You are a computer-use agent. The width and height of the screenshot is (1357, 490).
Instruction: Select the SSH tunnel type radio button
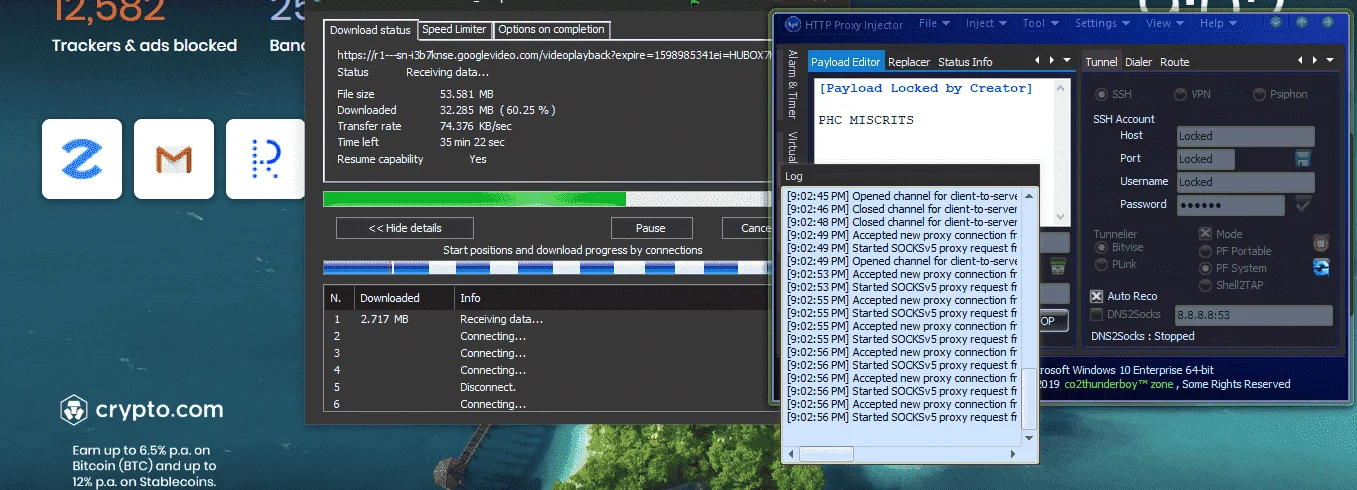(x=1103, y=94)
